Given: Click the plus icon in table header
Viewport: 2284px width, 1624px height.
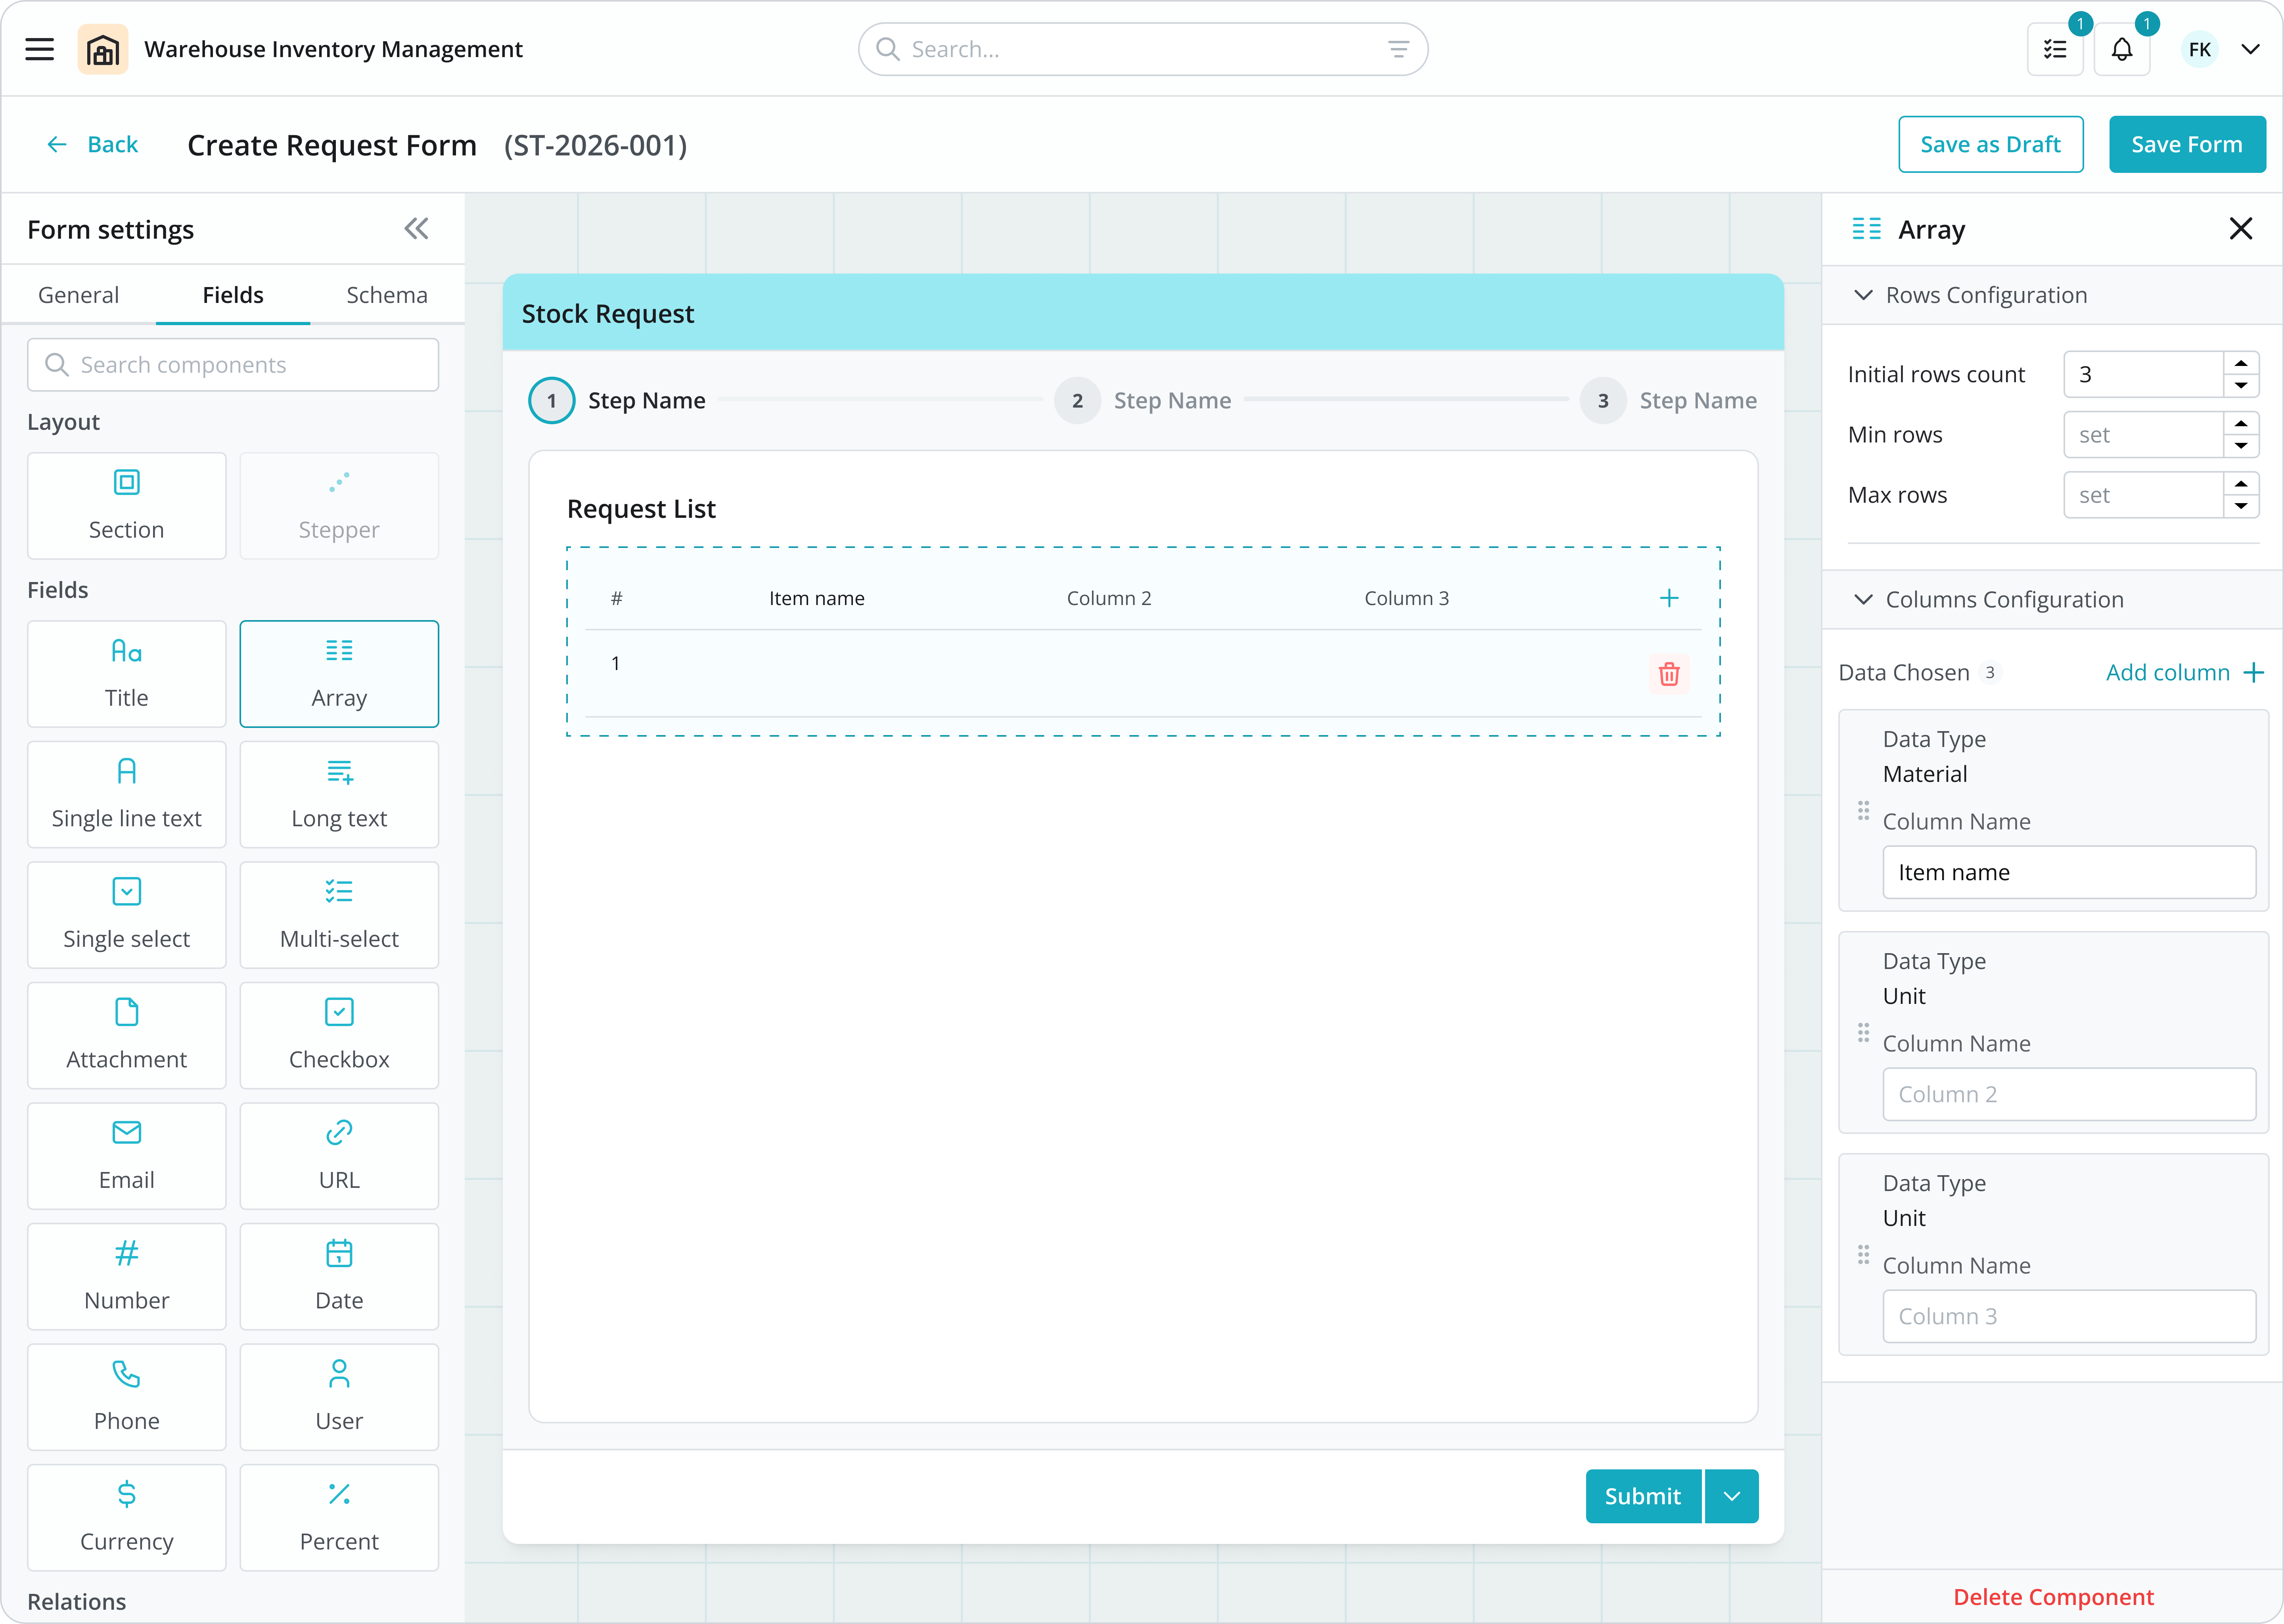Looking at the screenshot, I should point(1668,598).
